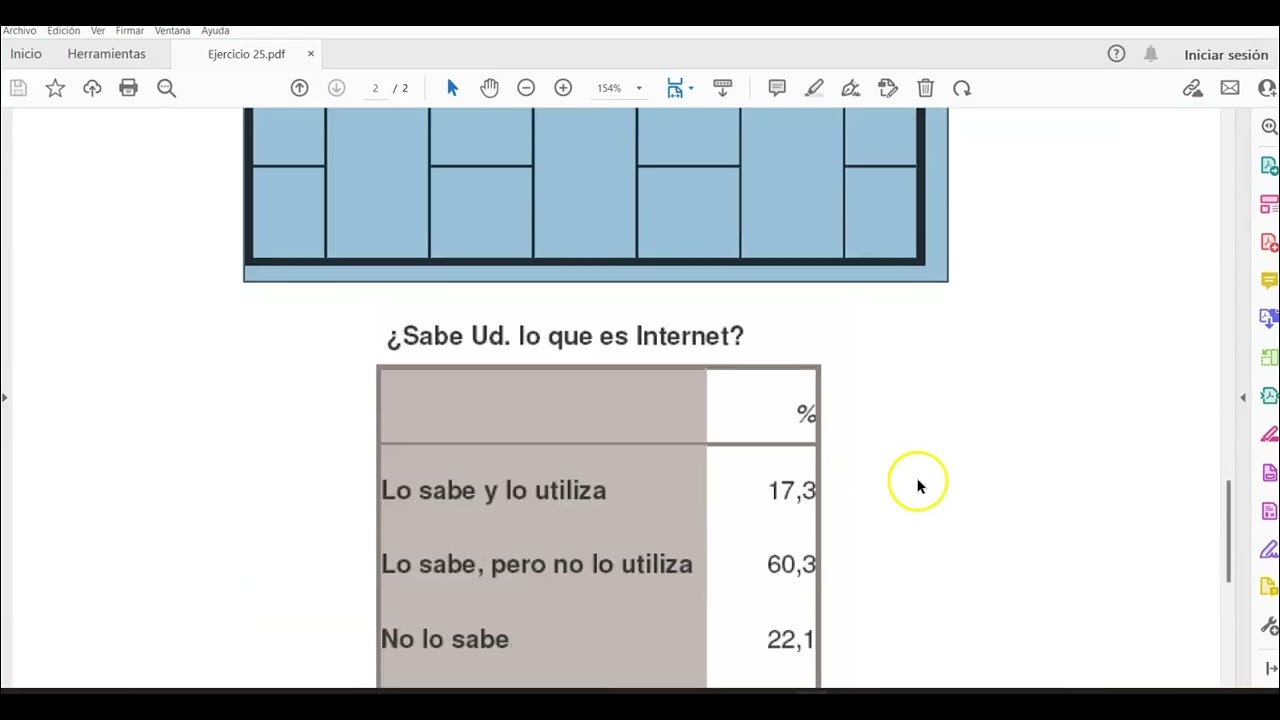This screenshot has height=720, width=1280.
Task: Print the document
Action: (x=128, y=88)
